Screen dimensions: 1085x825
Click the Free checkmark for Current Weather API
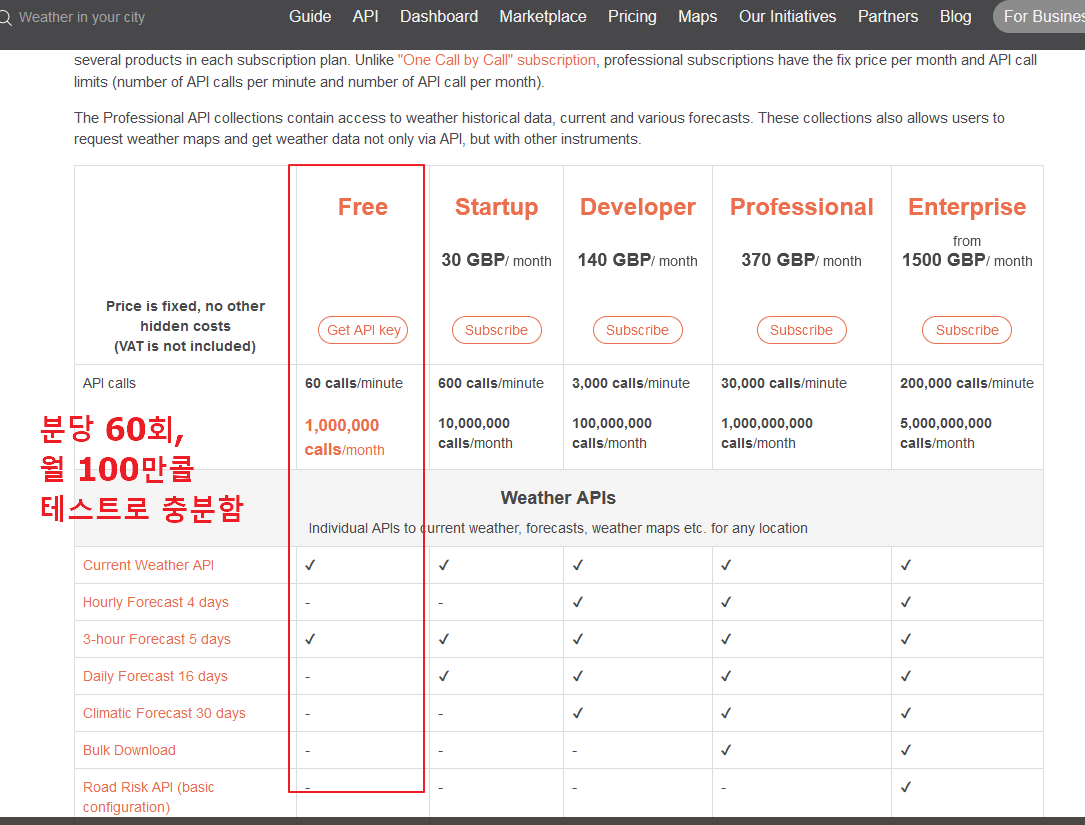(310, 565)
